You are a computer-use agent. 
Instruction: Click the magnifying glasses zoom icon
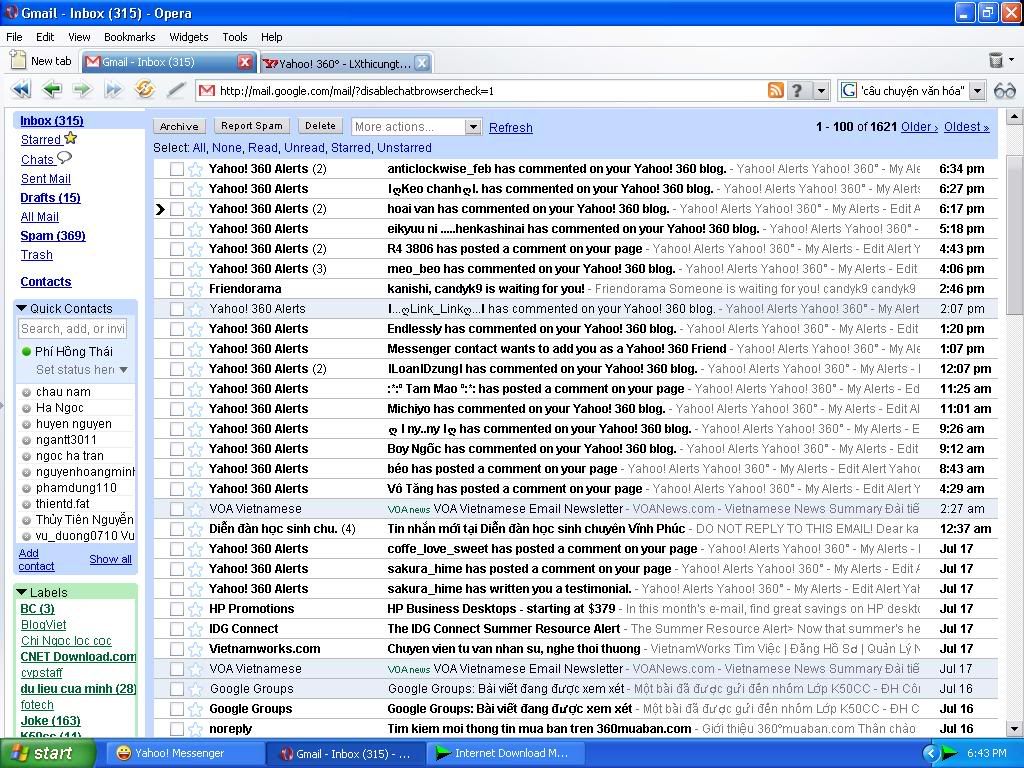pyautogui.click(x=1004, y=89)
